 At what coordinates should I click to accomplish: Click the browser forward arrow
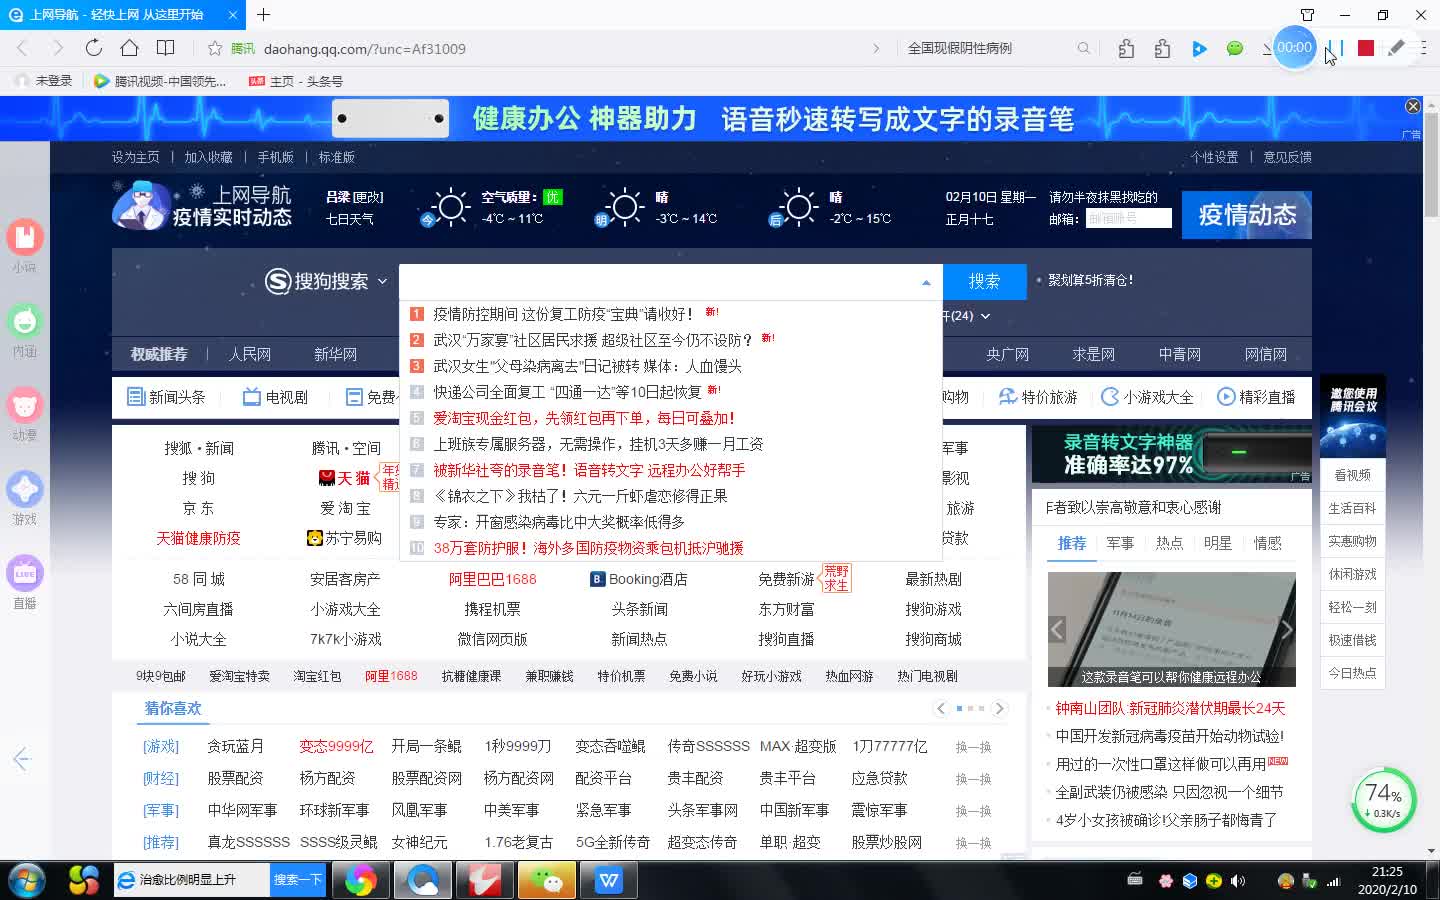click(57, 48)
